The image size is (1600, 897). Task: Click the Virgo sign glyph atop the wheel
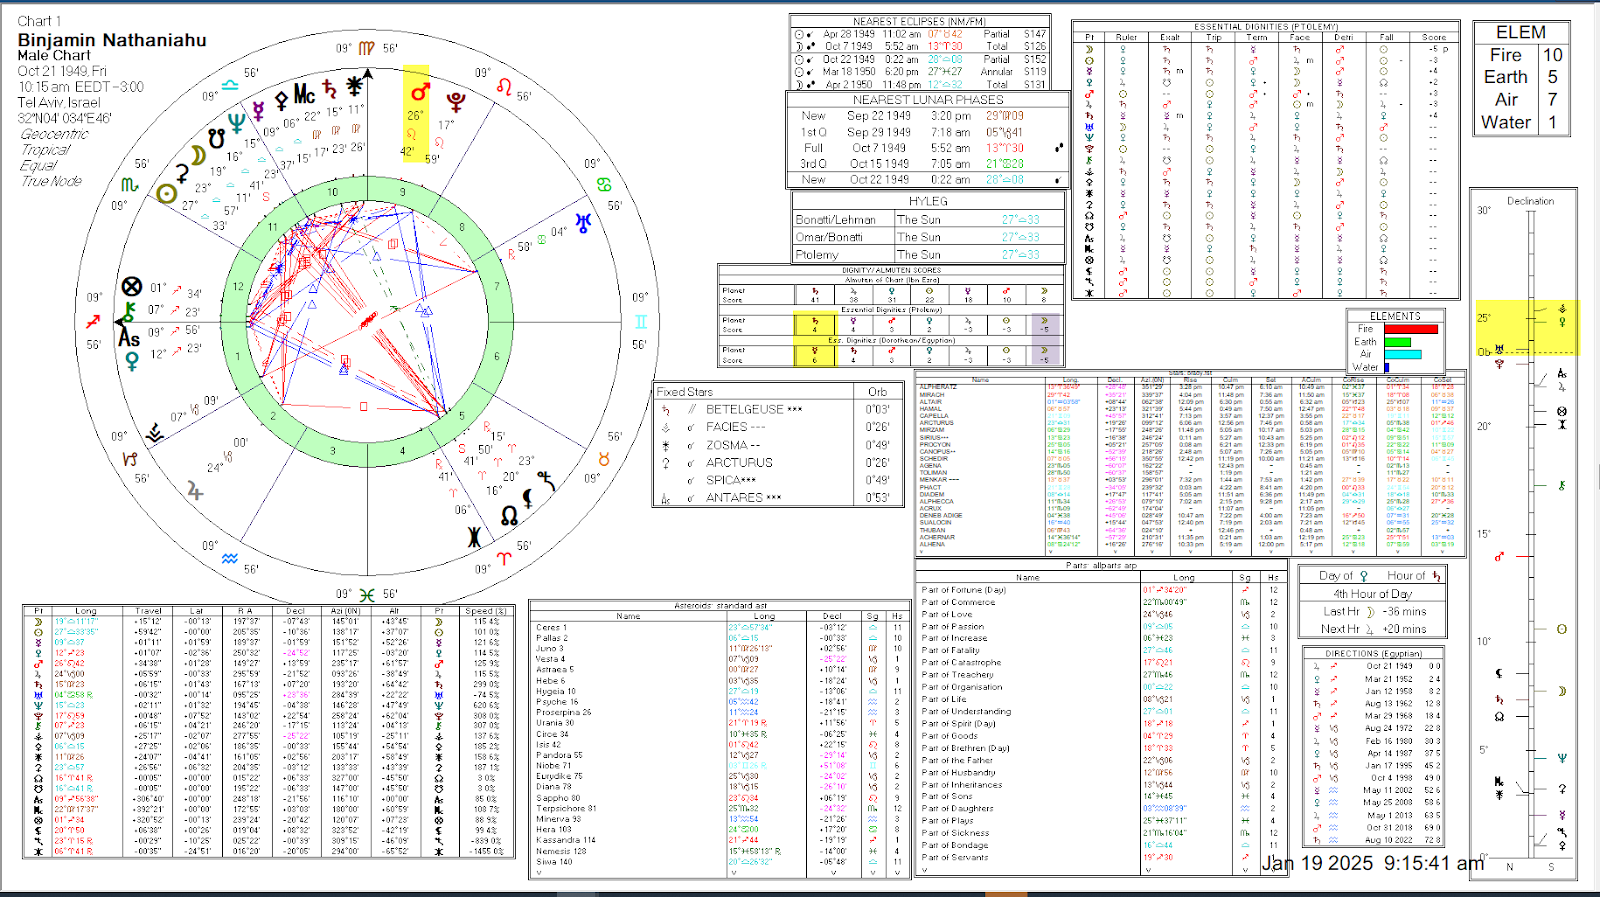[367, 48]
